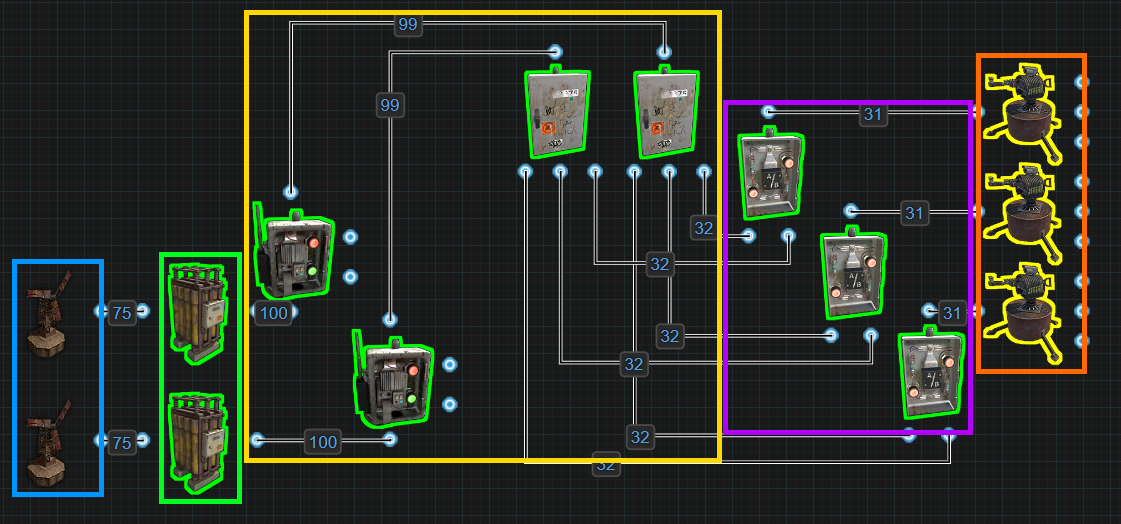Click the left splitter panel
Viewport: 1121px width, 524px height.
pyautogui.click(x=557, y=112)
